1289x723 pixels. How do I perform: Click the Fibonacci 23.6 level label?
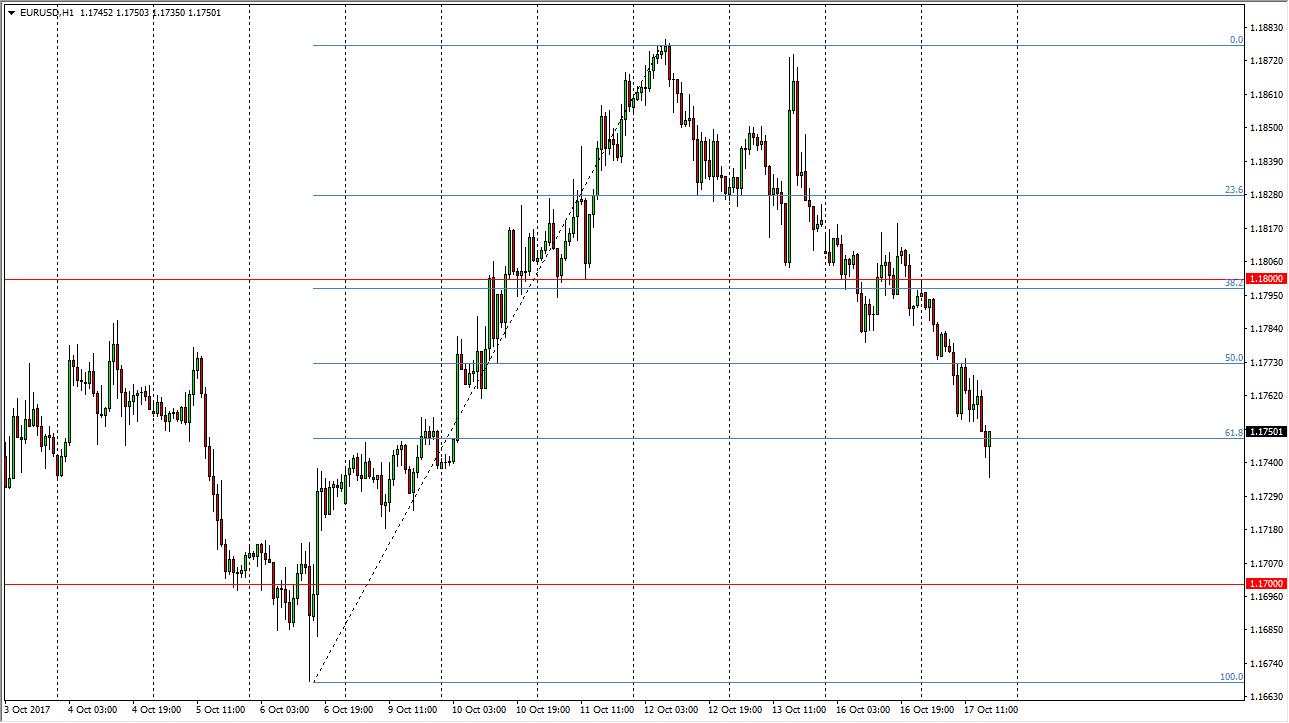coord(1234,190)
